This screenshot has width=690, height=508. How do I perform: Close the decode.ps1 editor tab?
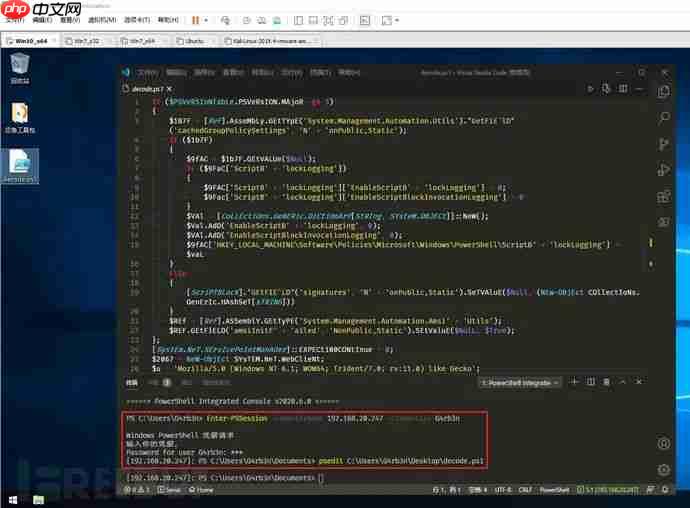[x=169, y=89]
